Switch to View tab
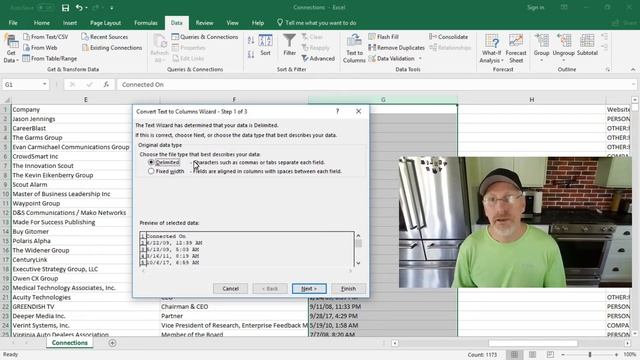This screenshot has width=640, height=360. tap(233, 23)
